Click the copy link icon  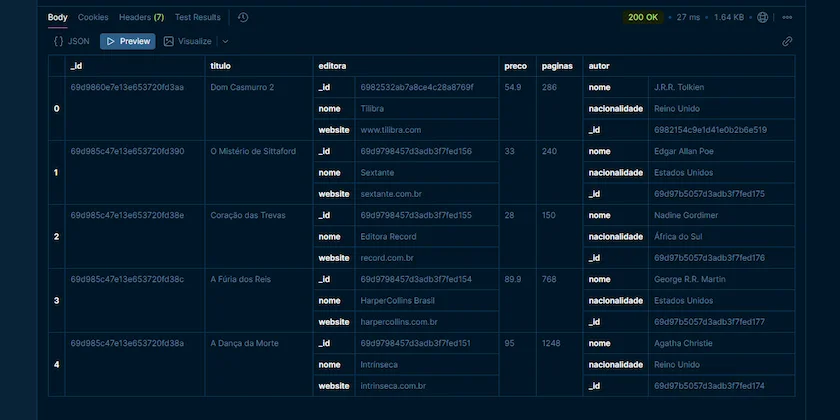click(x=787, y=41)
